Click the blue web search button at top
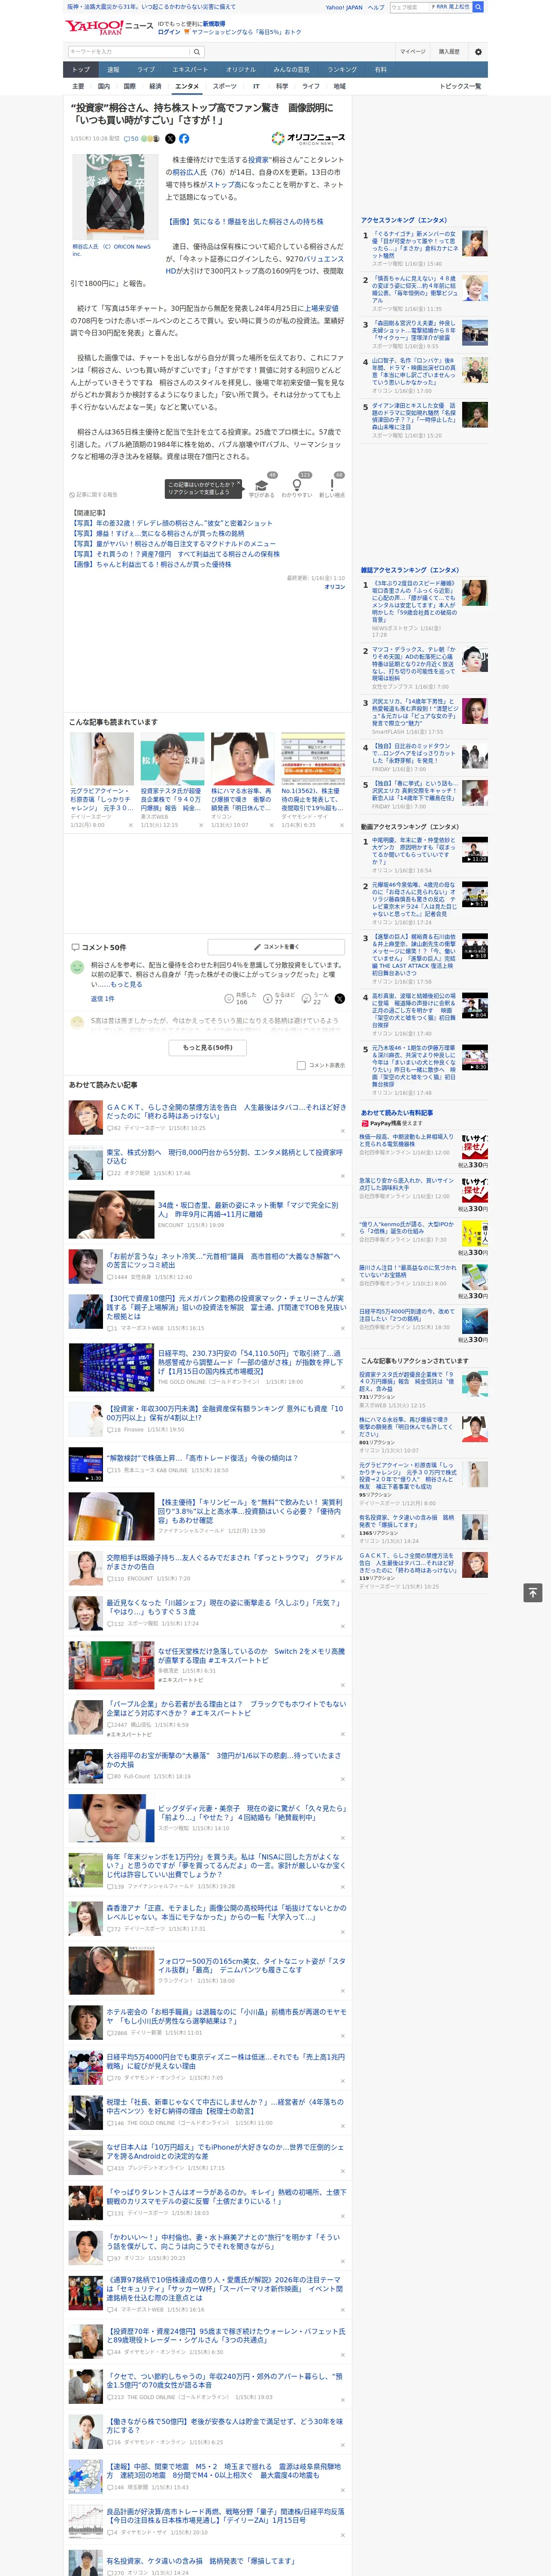Viewport: 551px width, 2576px height. tap(478, 7)
